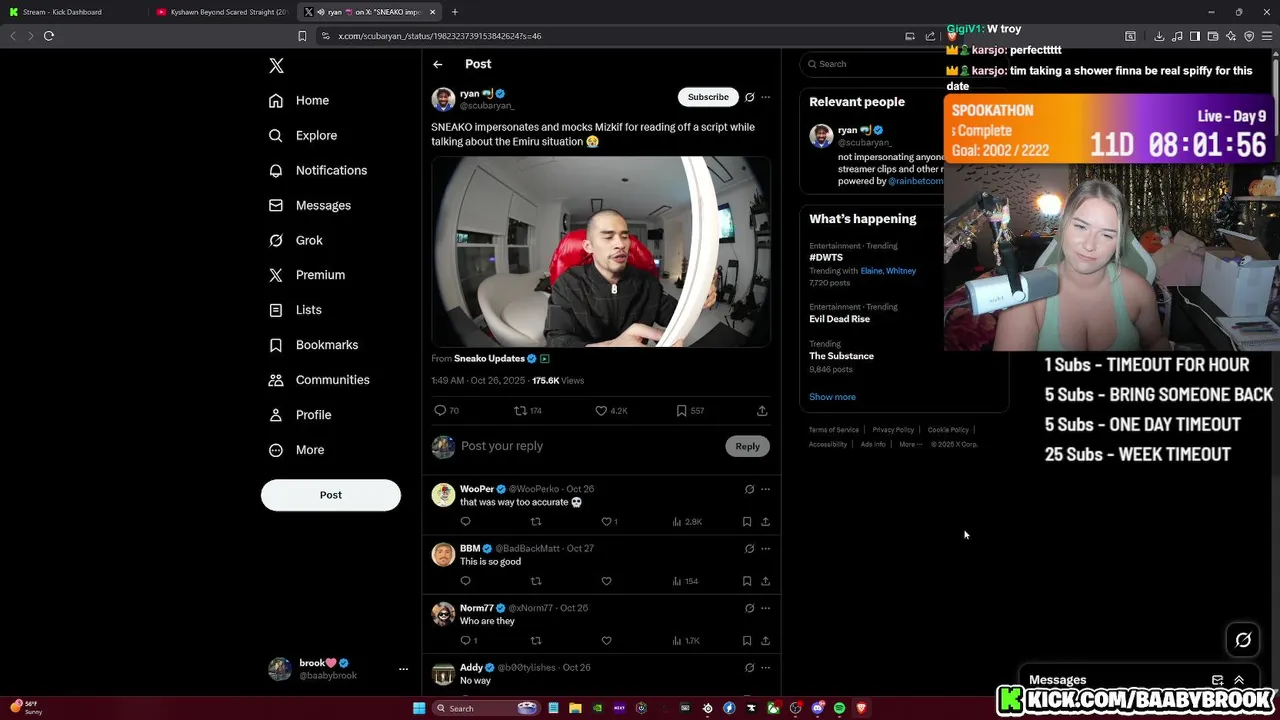This screenshot has height=720, width=1280.
Task: Go to Home in X sidebar
Action: [x=299, y=100]
